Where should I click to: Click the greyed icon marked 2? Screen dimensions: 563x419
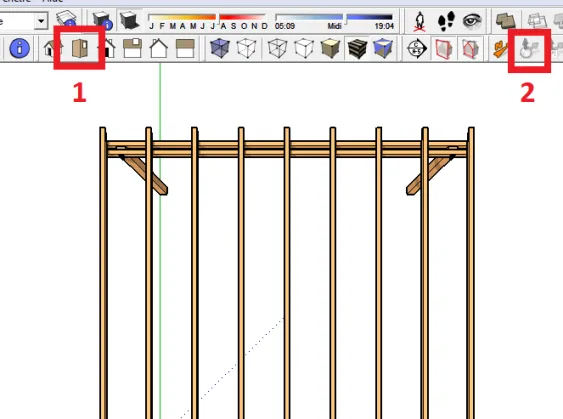coord(529,50)
